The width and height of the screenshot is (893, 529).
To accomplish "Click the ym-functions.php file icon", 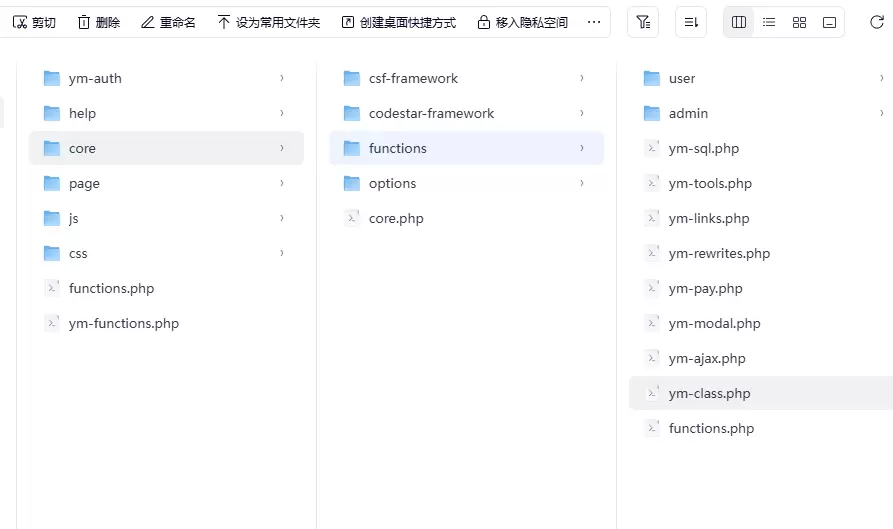I will [x=52, y=323].
